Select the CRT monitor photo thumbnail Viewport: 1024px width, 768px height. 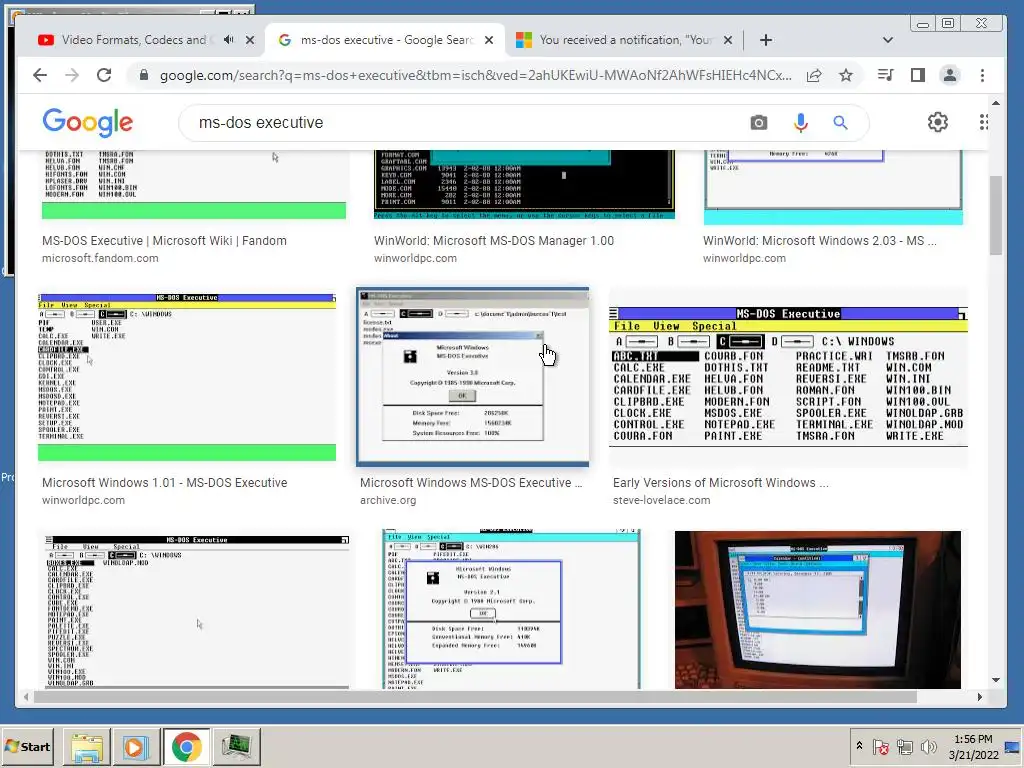click(818, 610)
